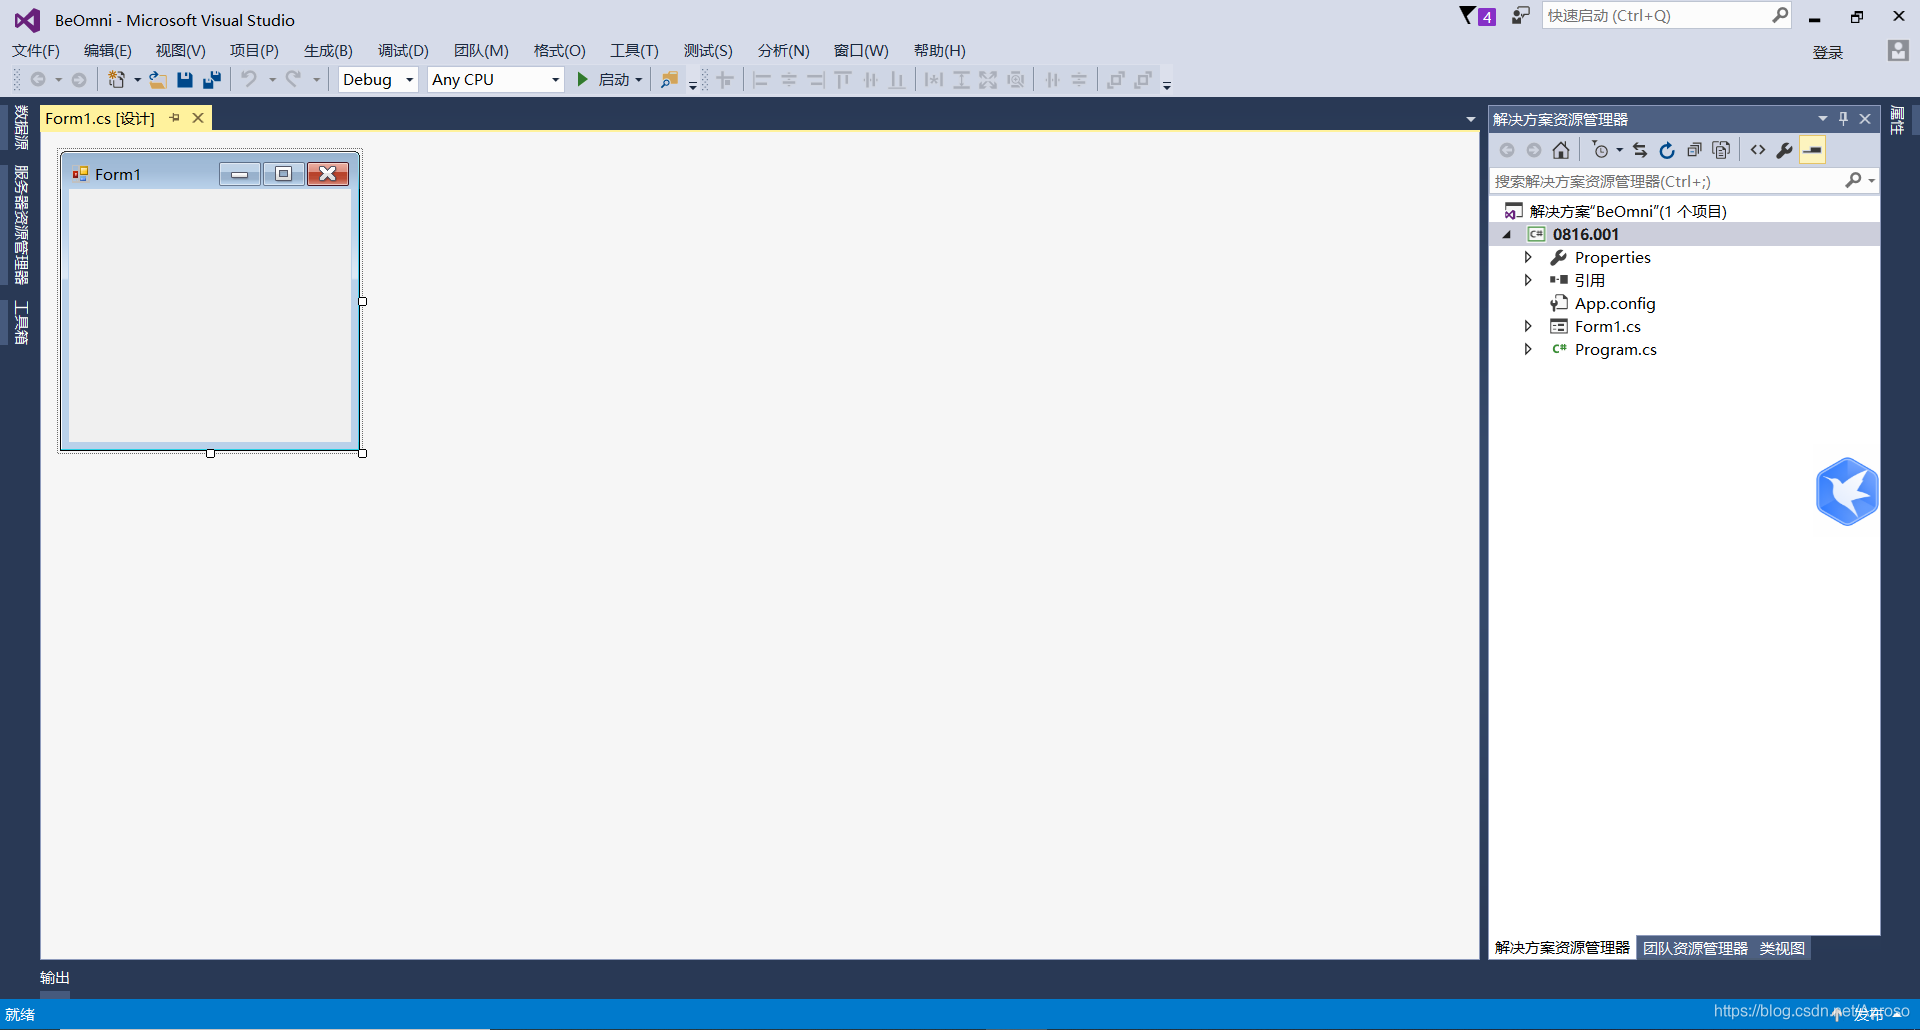Click the View Code angle-brackets icon
Image resolution: width=1920 pixels, height=1030 pixels.
(1758, 150)
